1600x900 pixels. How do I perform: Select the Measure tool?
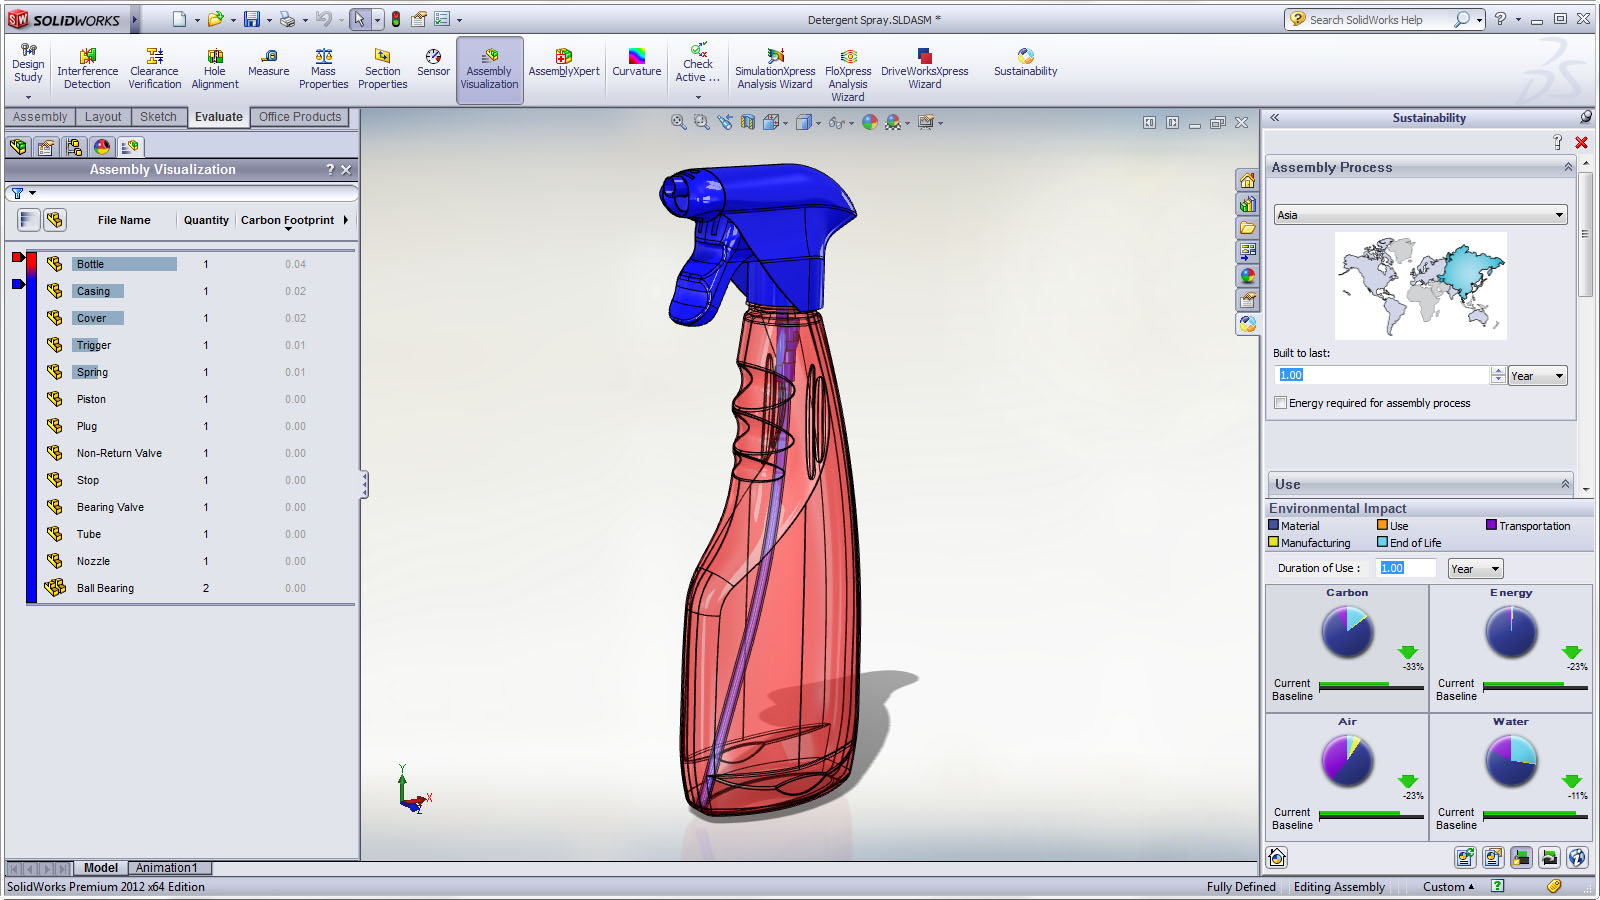click(268, 62)
